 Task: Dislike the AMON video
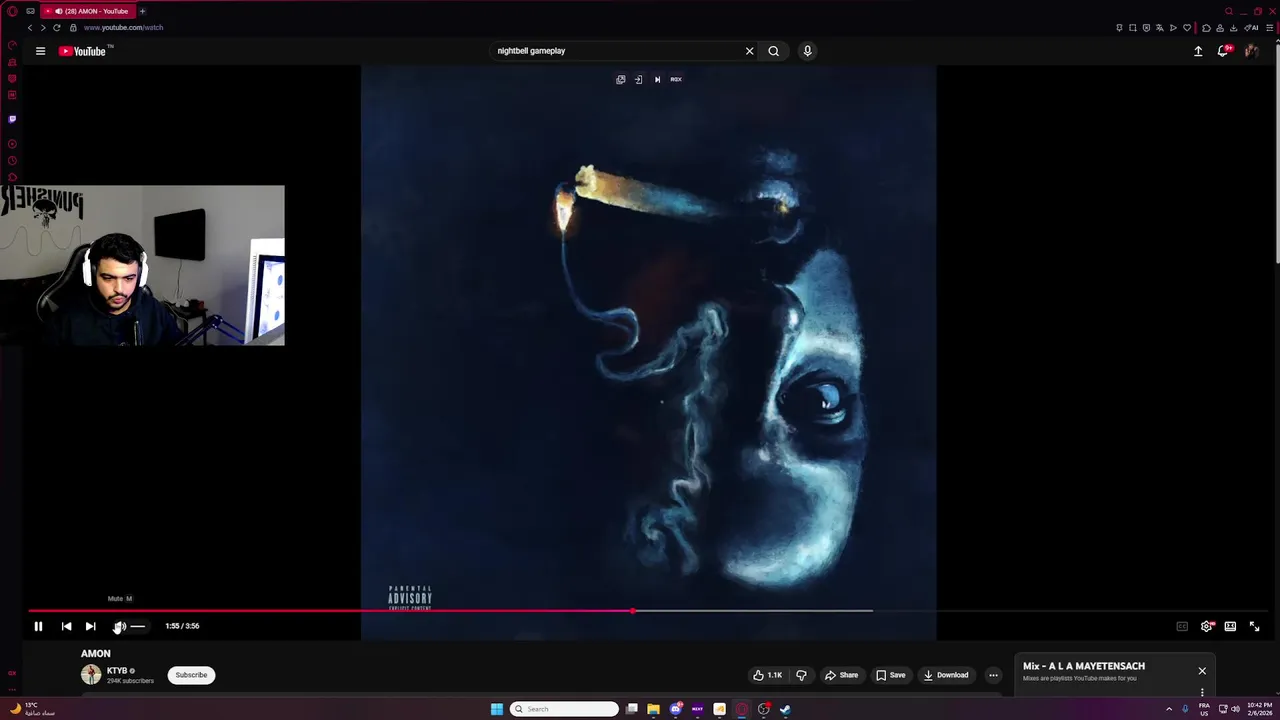point(801,675)
